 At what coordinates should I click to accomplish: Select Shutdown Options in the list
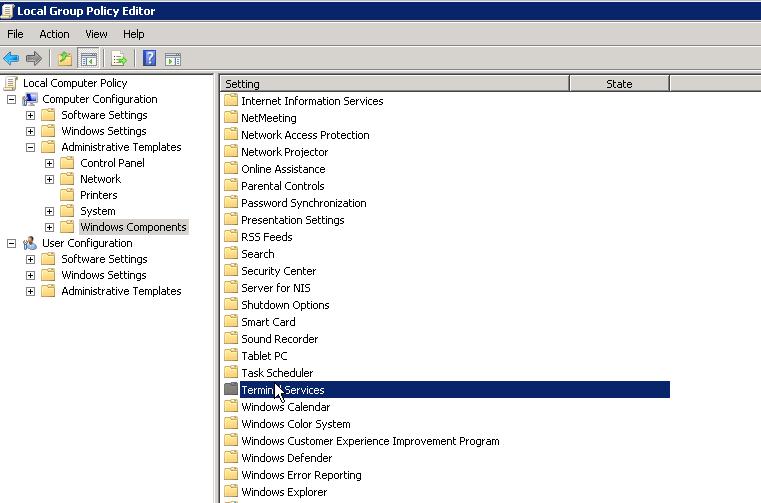[x=285, y=305]
